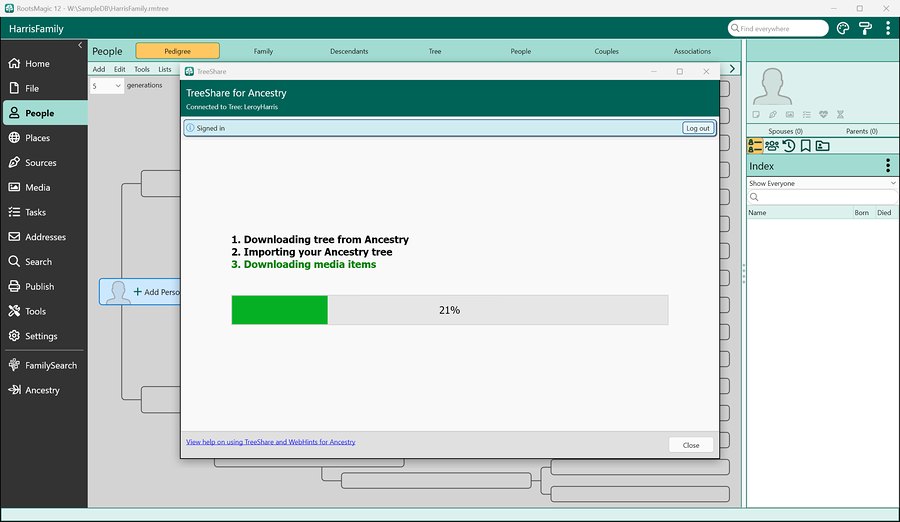Open the Show Everyone filter dropdown
Screen dimensions: 900x522
pyautogui.click(x=822, y=183)
